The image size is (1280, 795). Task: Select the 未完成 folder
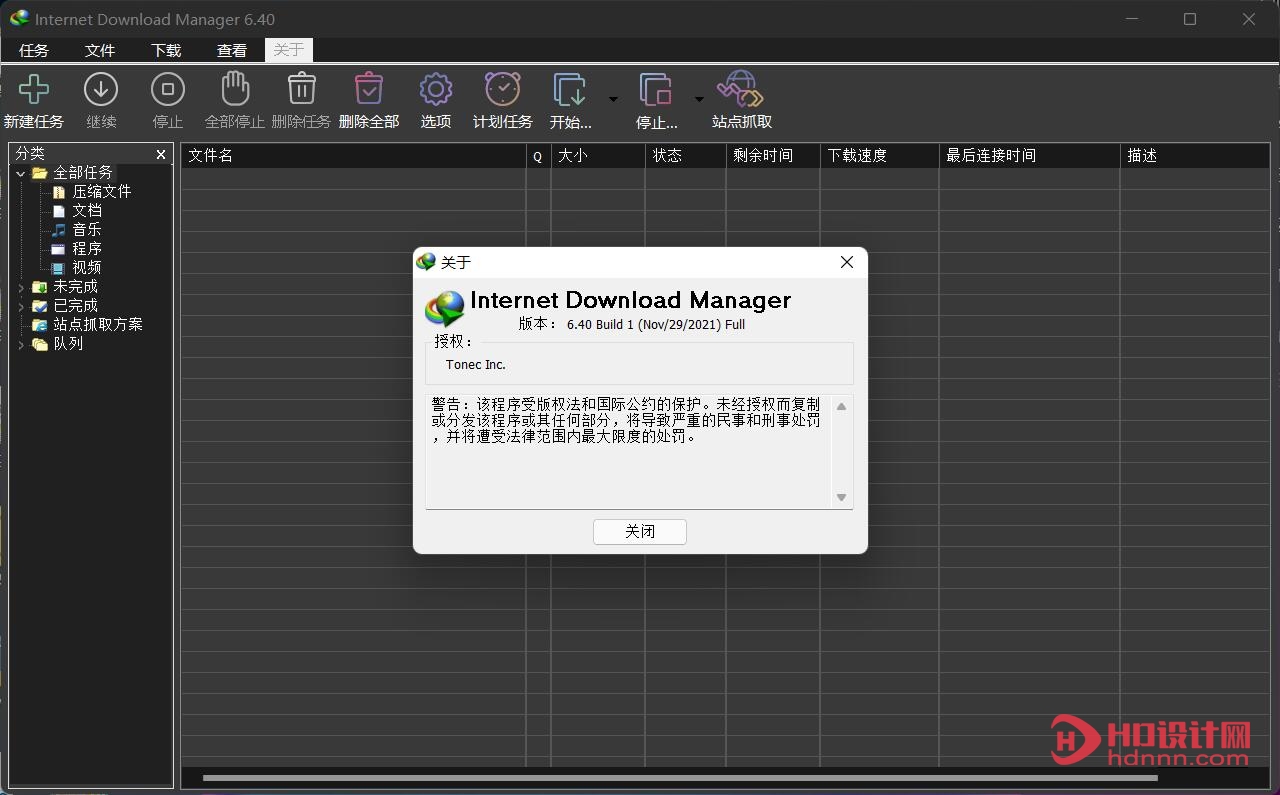point(75,287)
